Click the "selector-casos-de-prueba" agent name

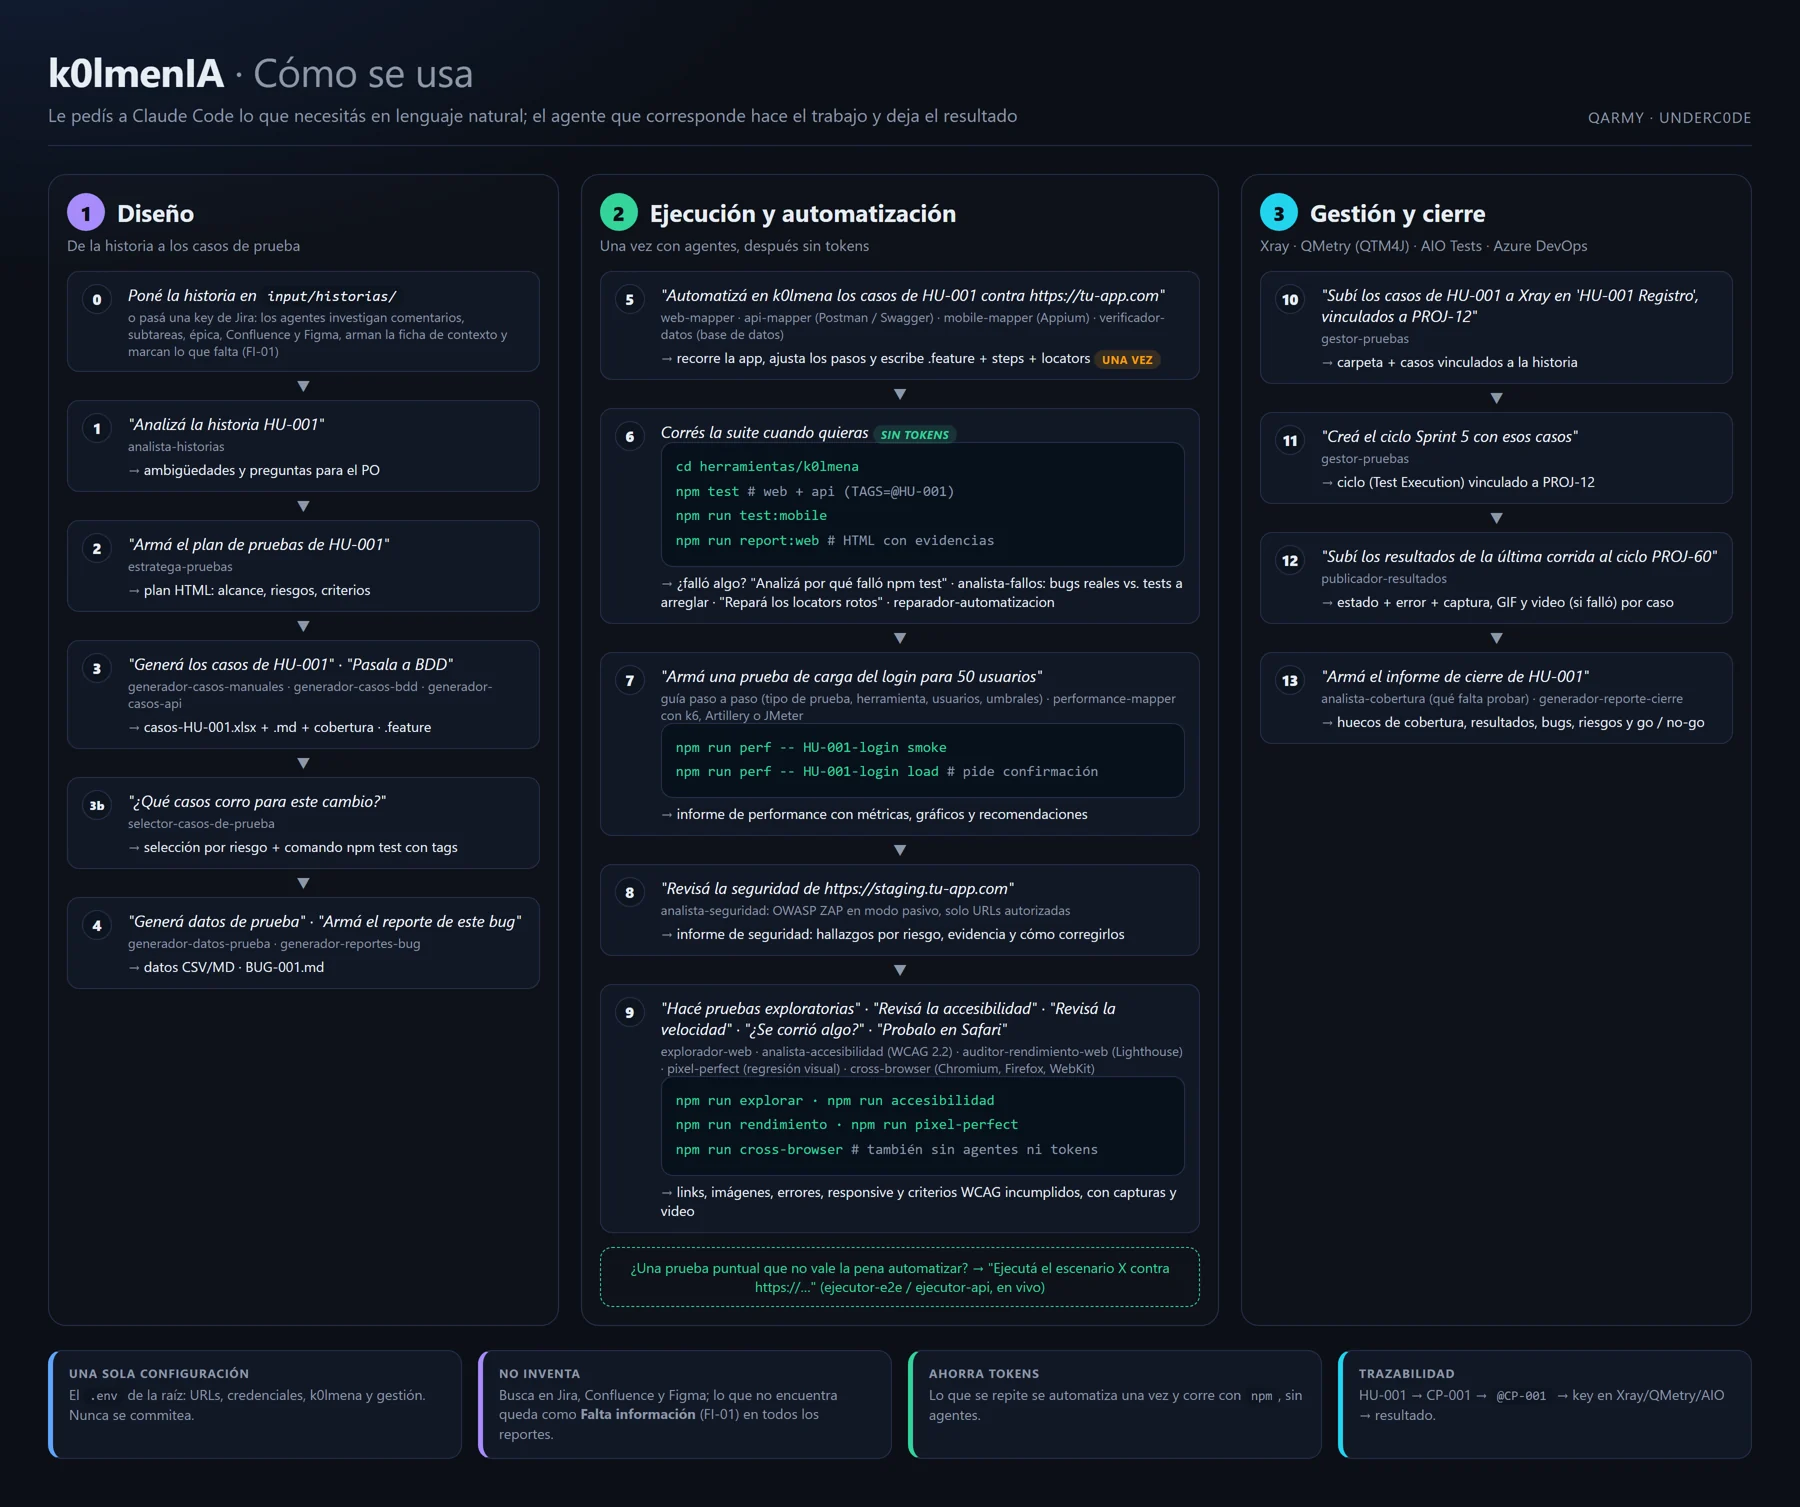click(201, 824)
